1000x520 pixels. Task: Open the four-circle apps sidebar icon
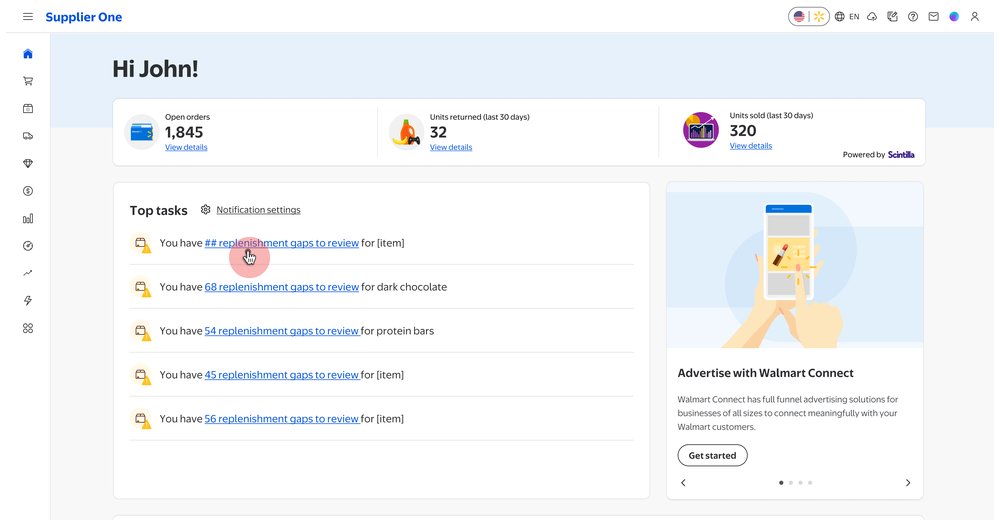[28, 328]
